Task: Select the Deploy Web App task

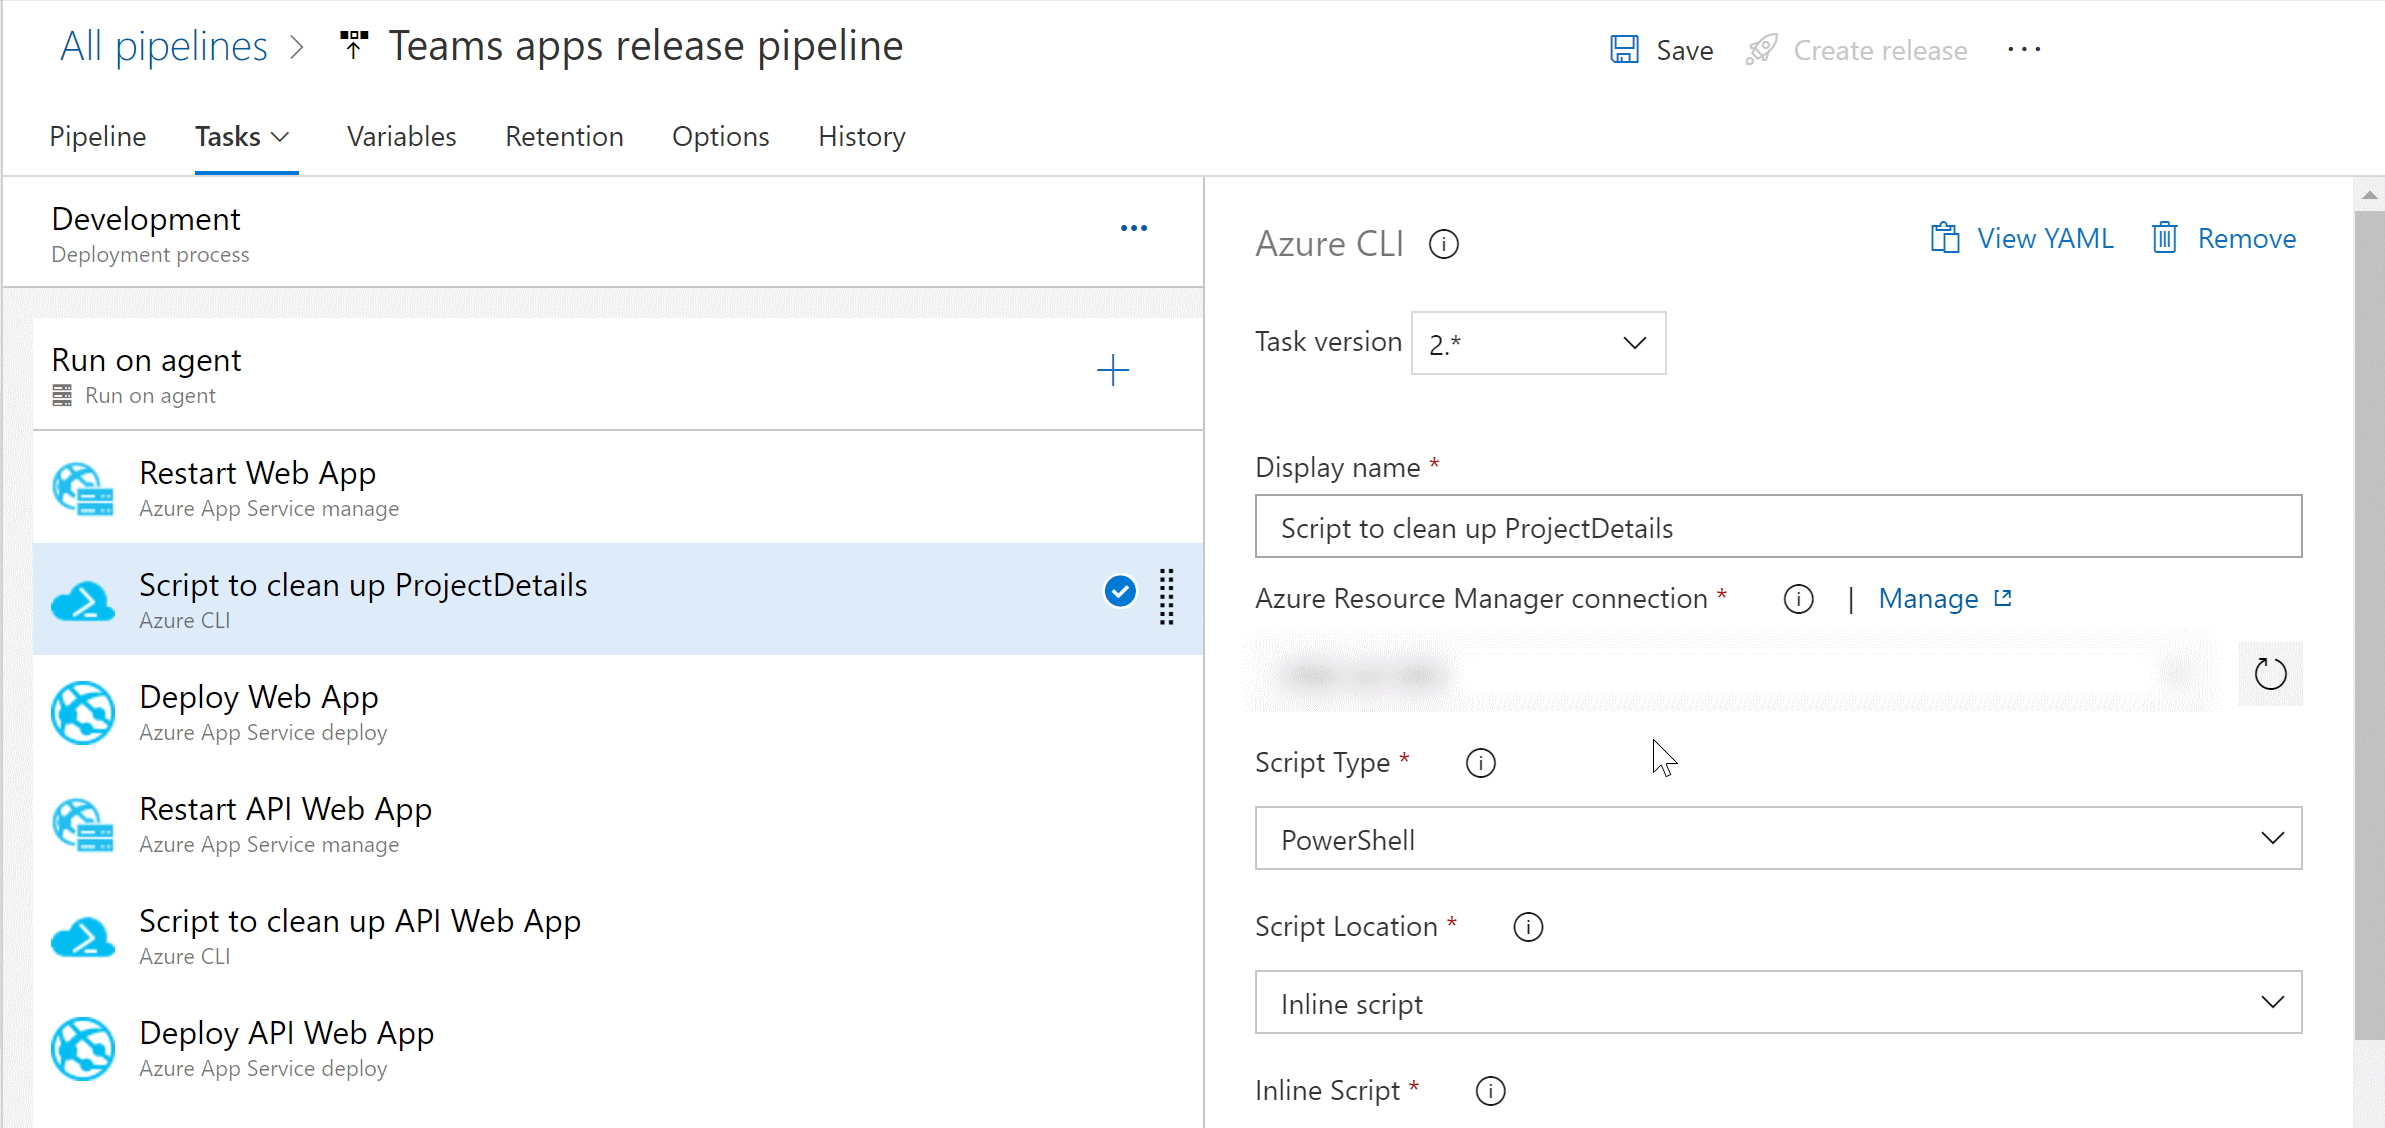Action: click(x=618, y=712)
